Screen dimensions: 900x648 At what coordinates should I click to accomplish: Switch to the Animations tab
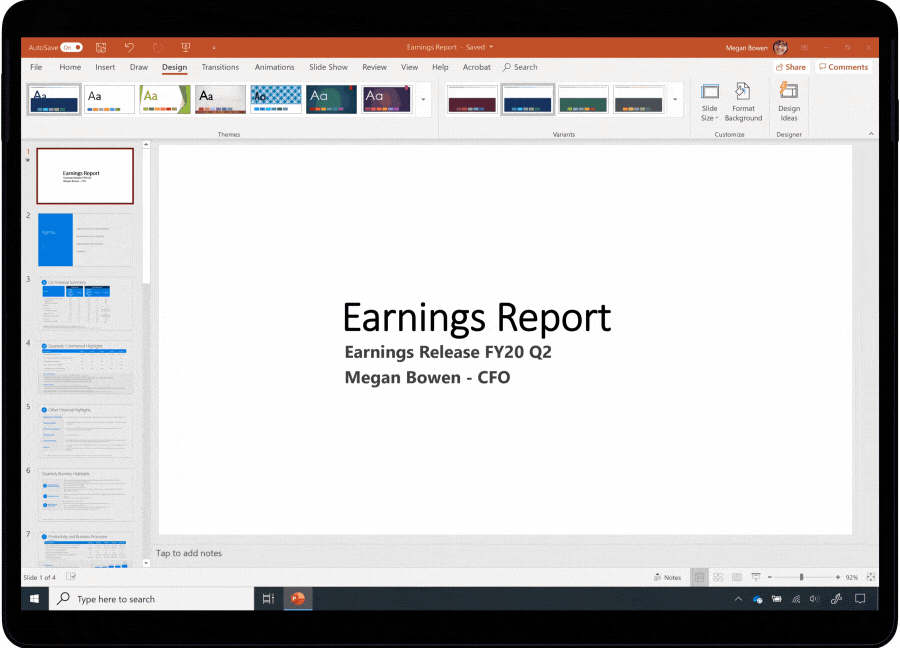tap(275, 67)
